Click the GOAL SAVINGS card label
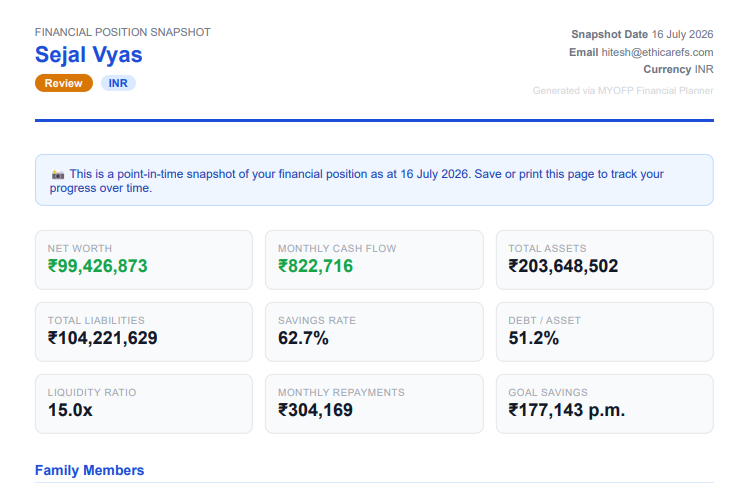751x483 pixels. point(548,392)
